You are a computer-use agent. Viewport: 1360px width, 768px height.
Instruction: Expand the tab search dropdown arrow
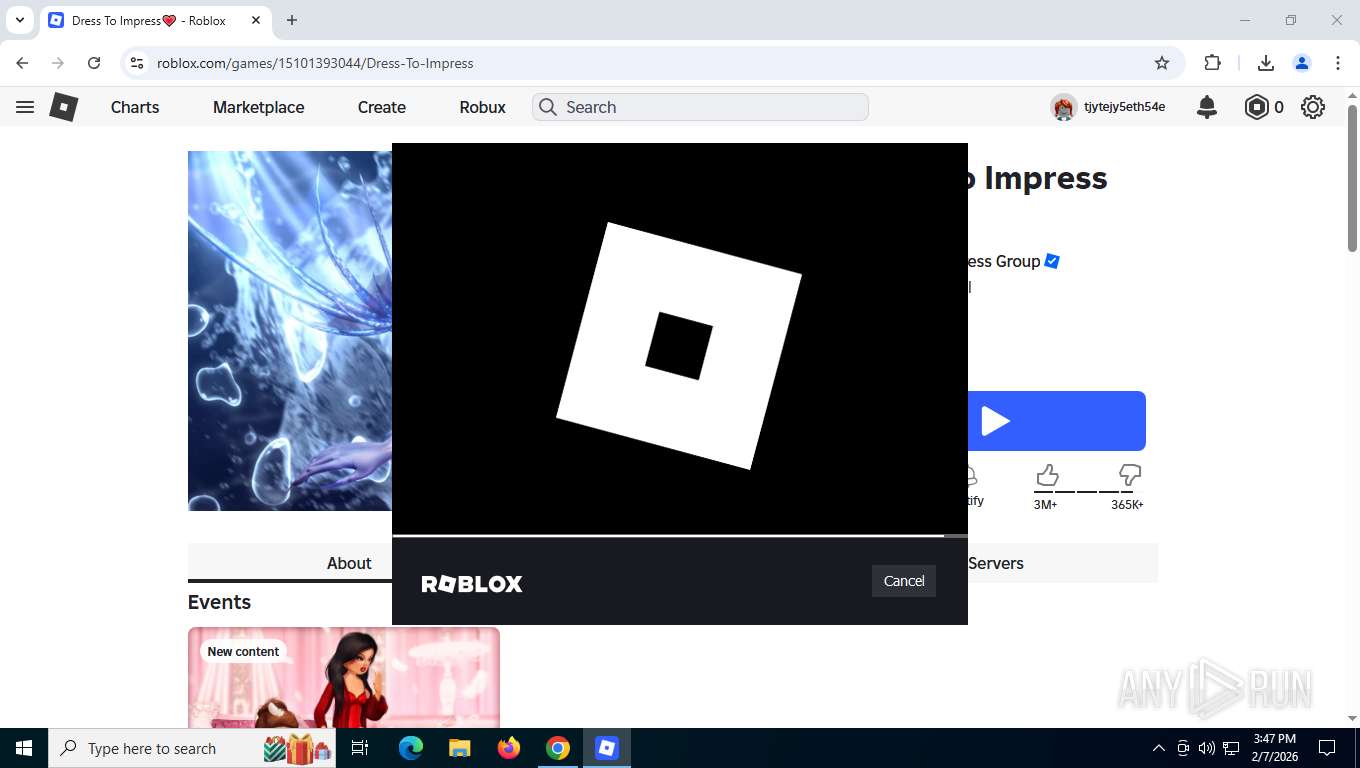click(19, 20)
